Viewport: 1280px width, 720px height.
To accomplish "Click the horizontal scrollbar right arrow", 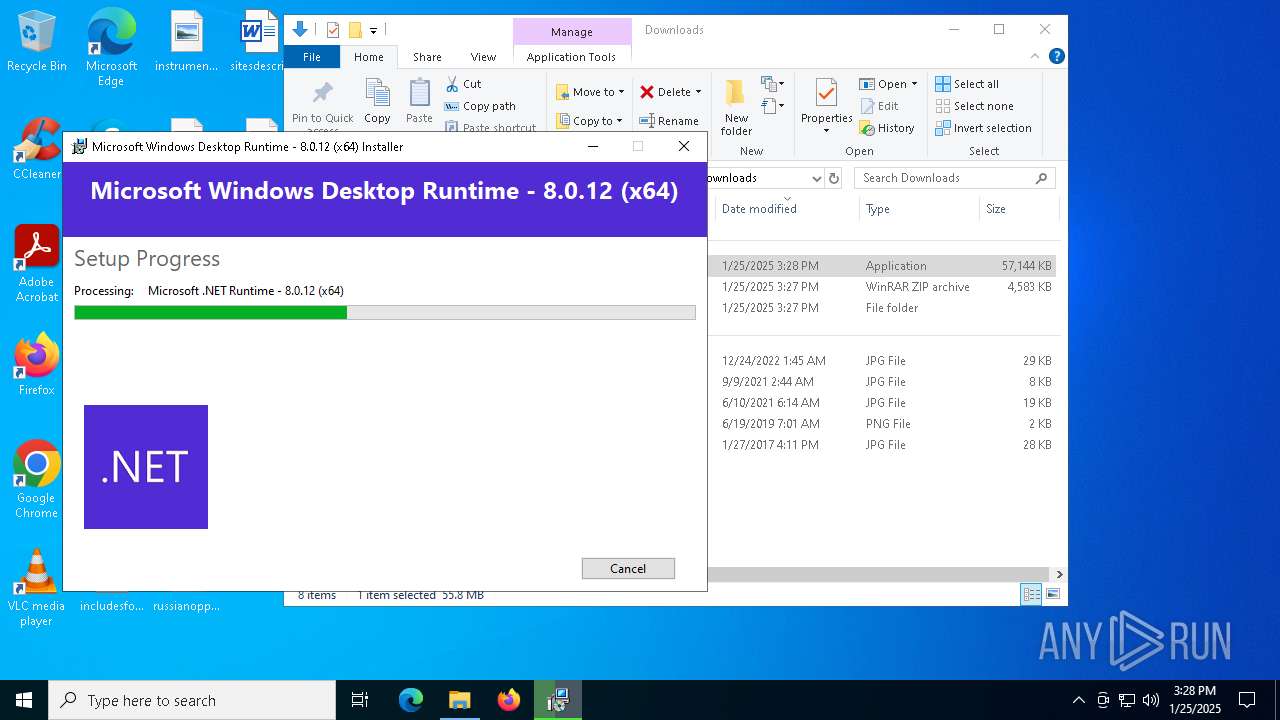I will coord(1059,574).
